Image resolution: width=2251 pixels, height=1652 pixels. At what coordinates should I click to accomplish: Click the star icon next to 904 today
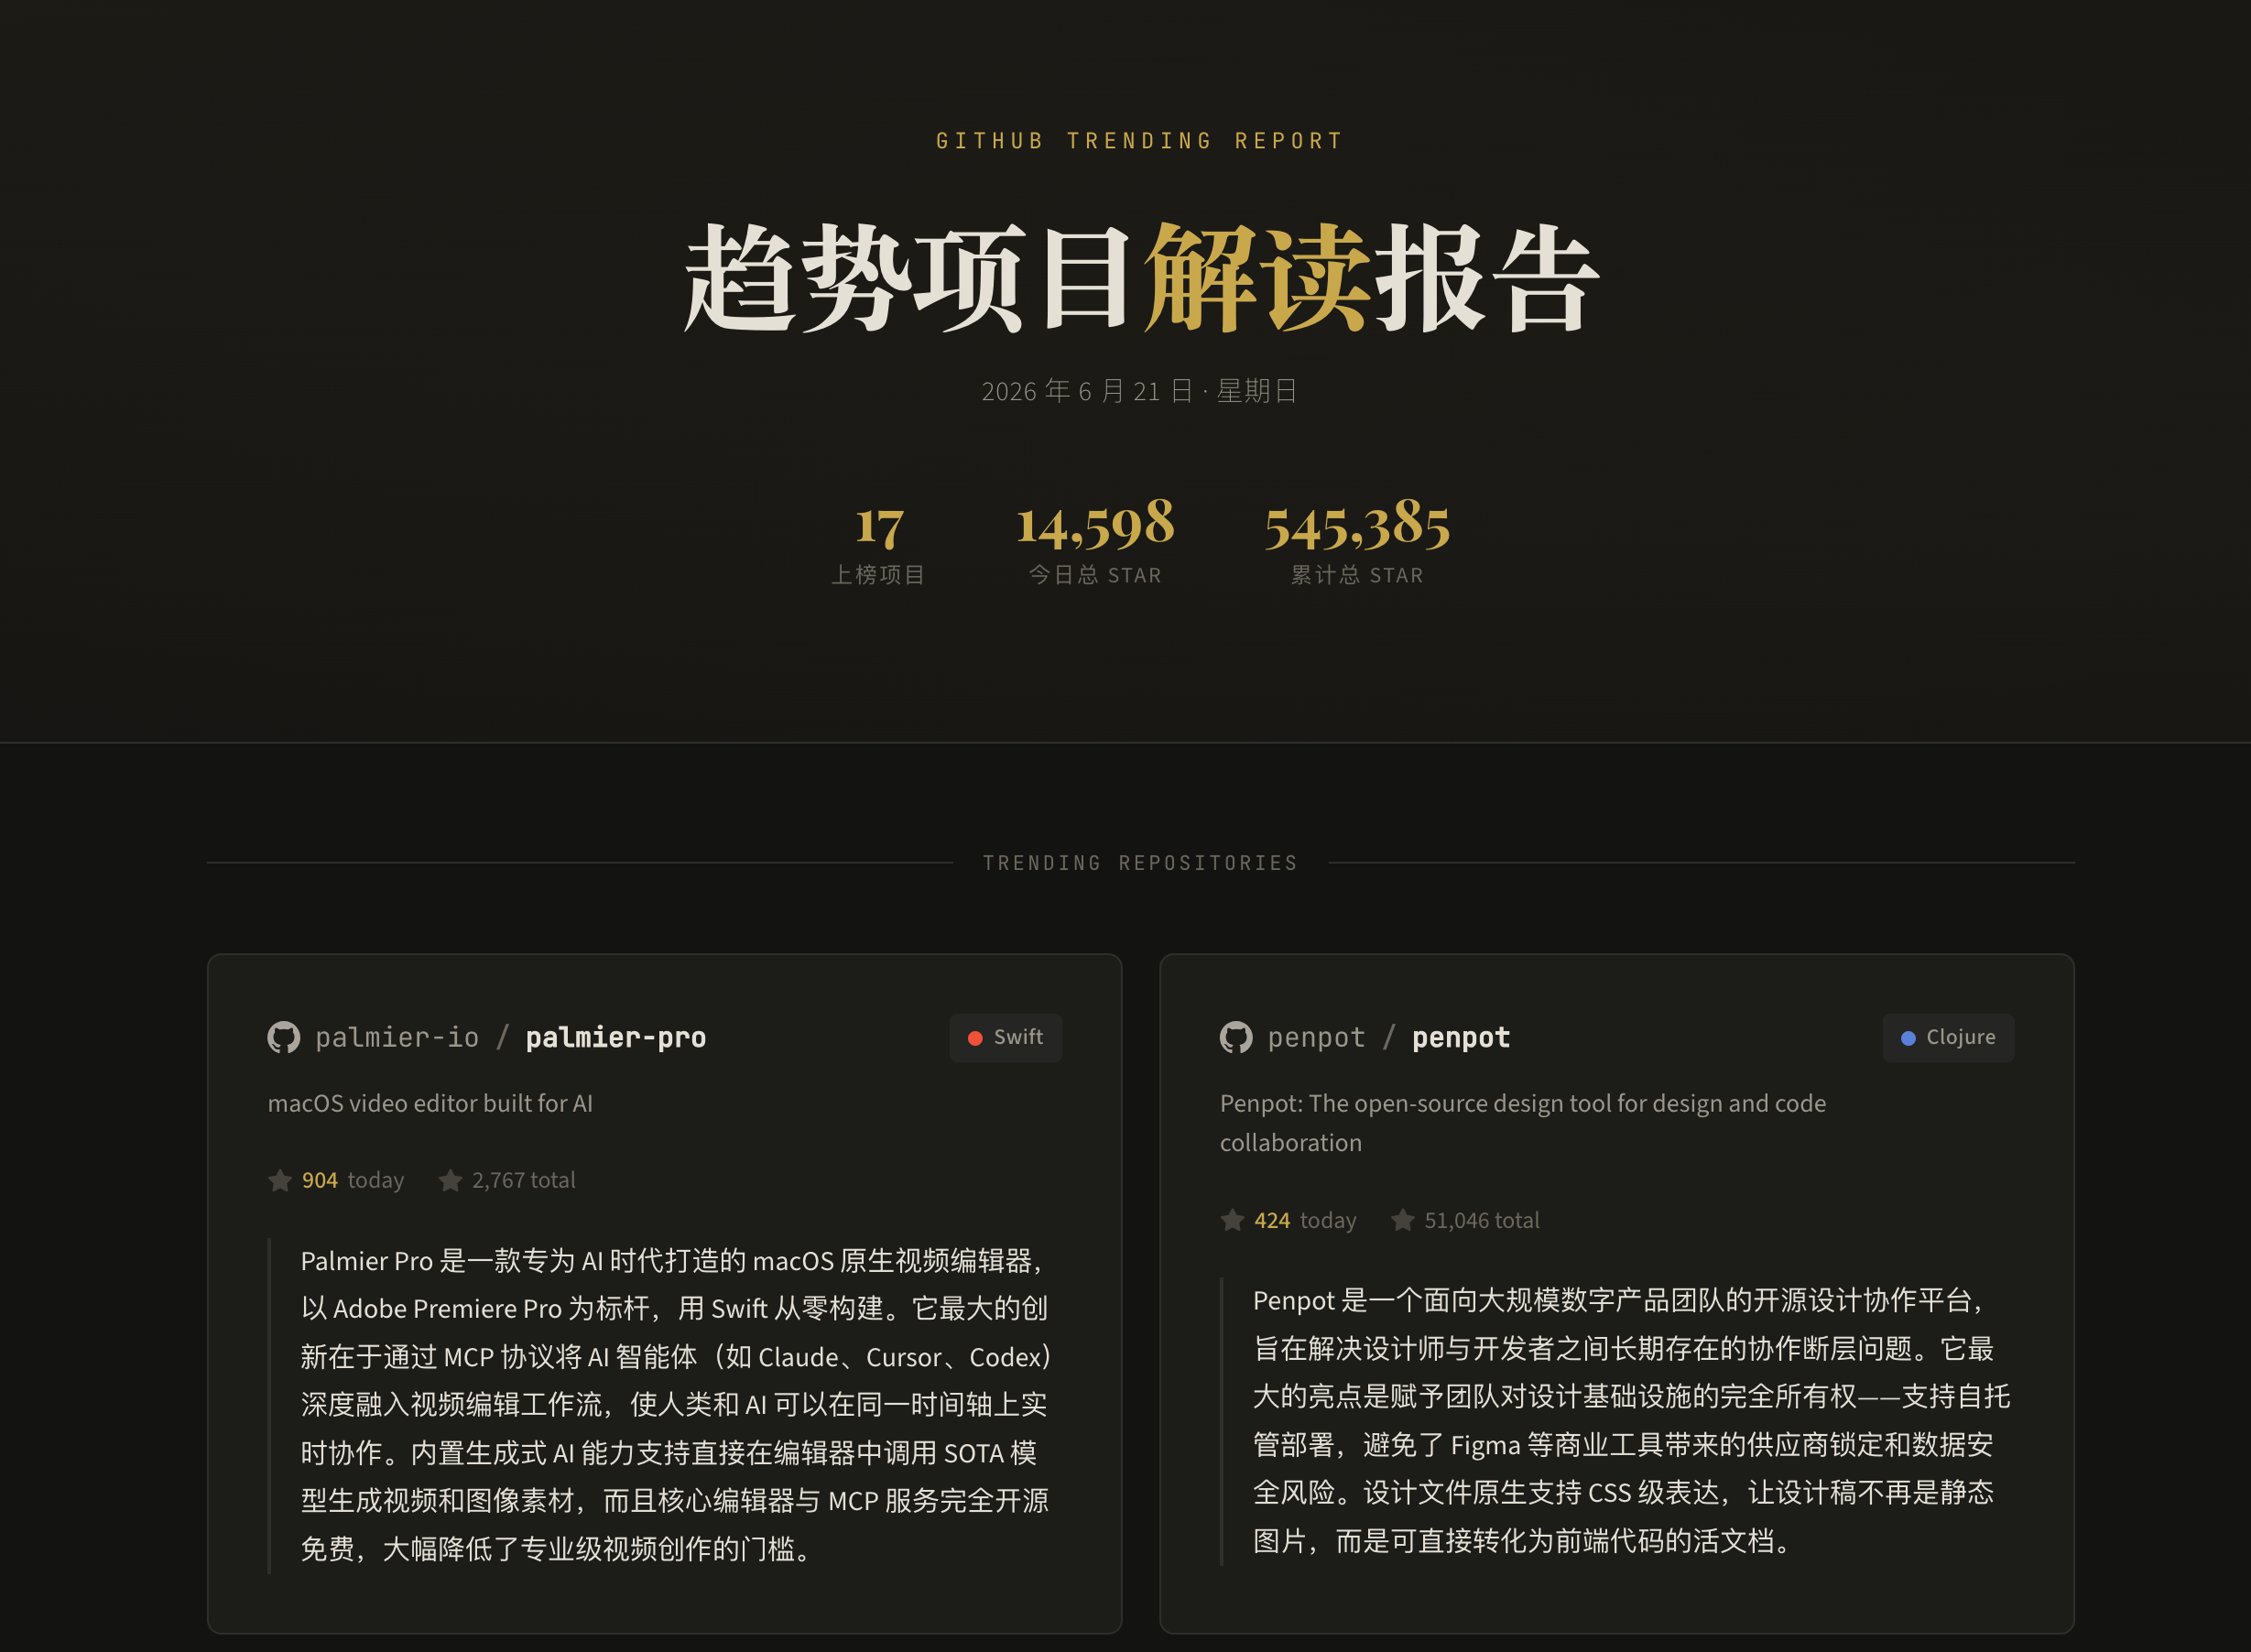pyautogui.click(x=280, y=1181)
